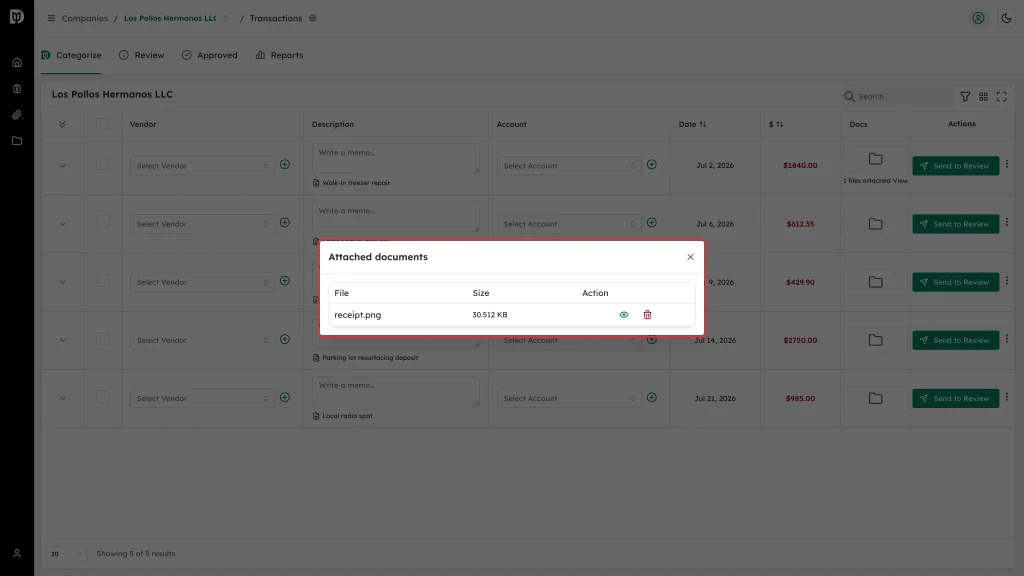The width and height of the screenshot is (1024, 576).
Task: Switch to the Review tab
Action: (x=142, y=56)
